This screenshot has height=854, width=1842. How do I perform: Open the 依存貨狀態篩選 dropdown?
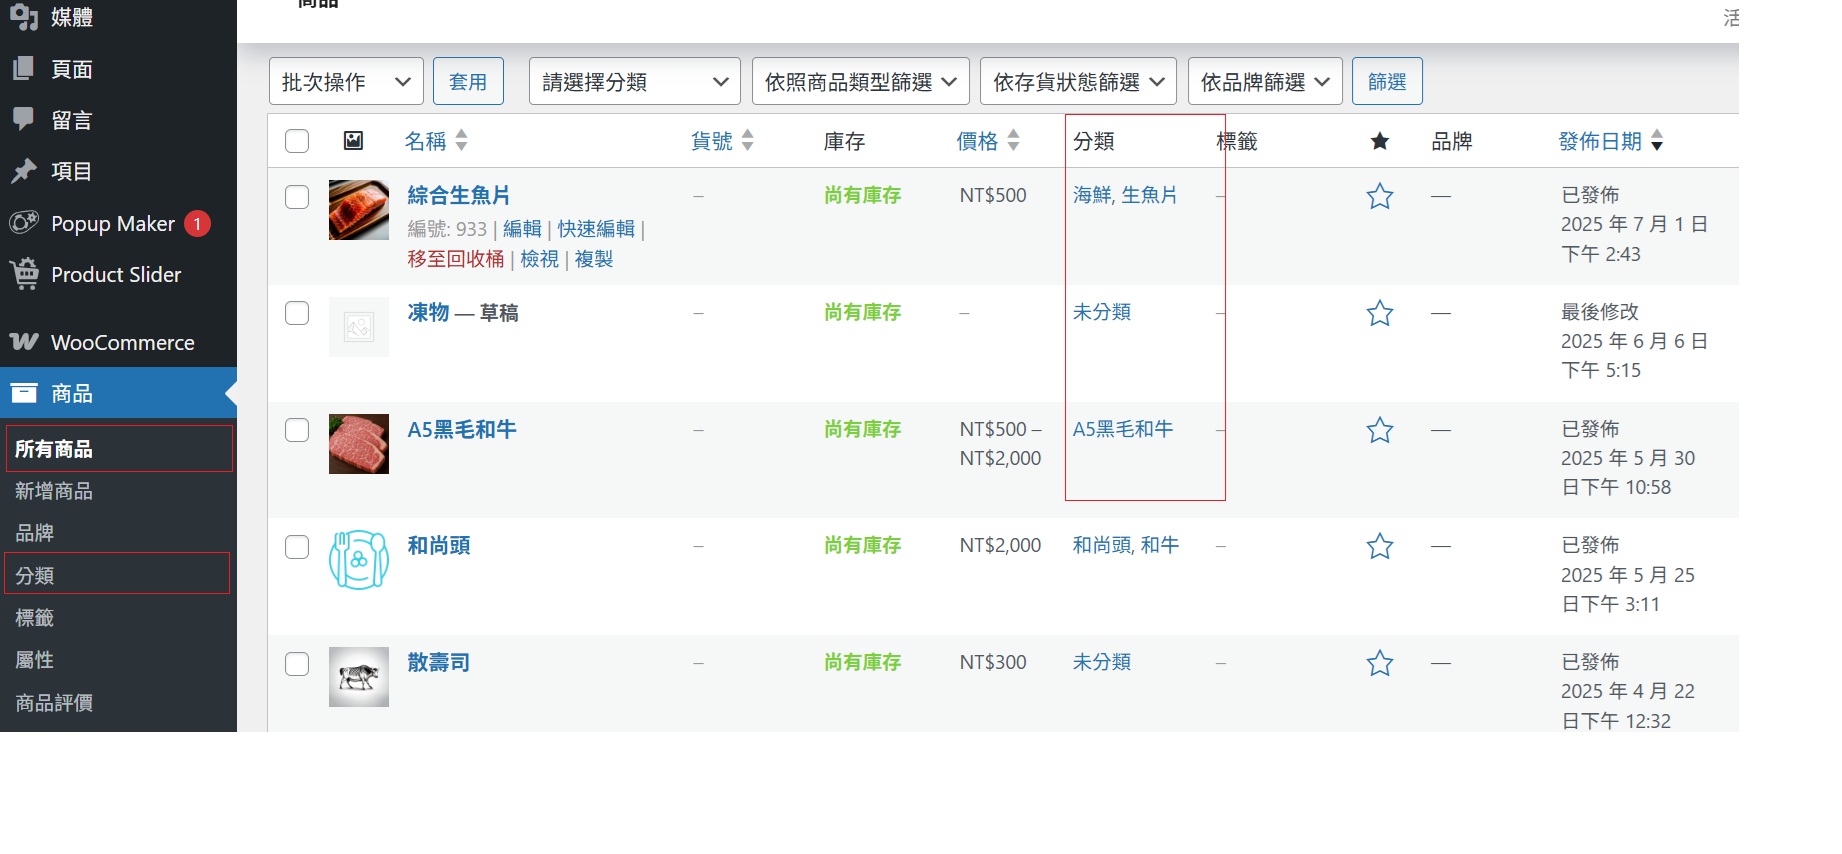[1079, 81]
